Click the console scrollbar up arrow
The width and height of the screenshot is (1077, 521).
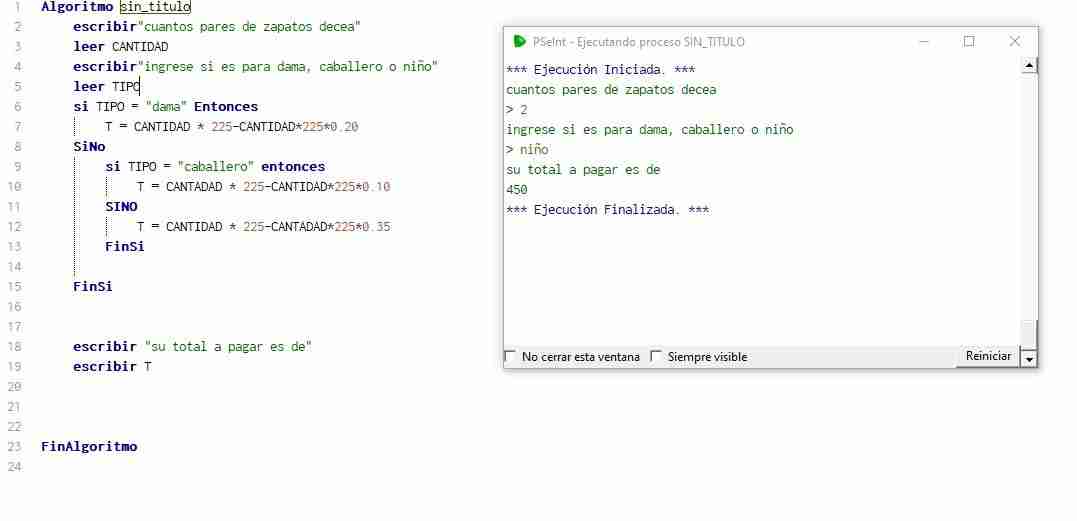pos(1029,66)
